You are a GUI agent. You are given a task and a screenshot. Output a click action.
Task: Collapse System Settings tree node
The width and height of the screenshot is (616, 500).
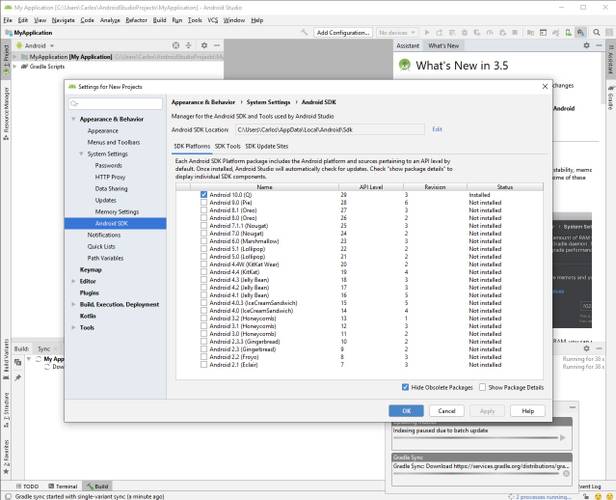(81, 154)
